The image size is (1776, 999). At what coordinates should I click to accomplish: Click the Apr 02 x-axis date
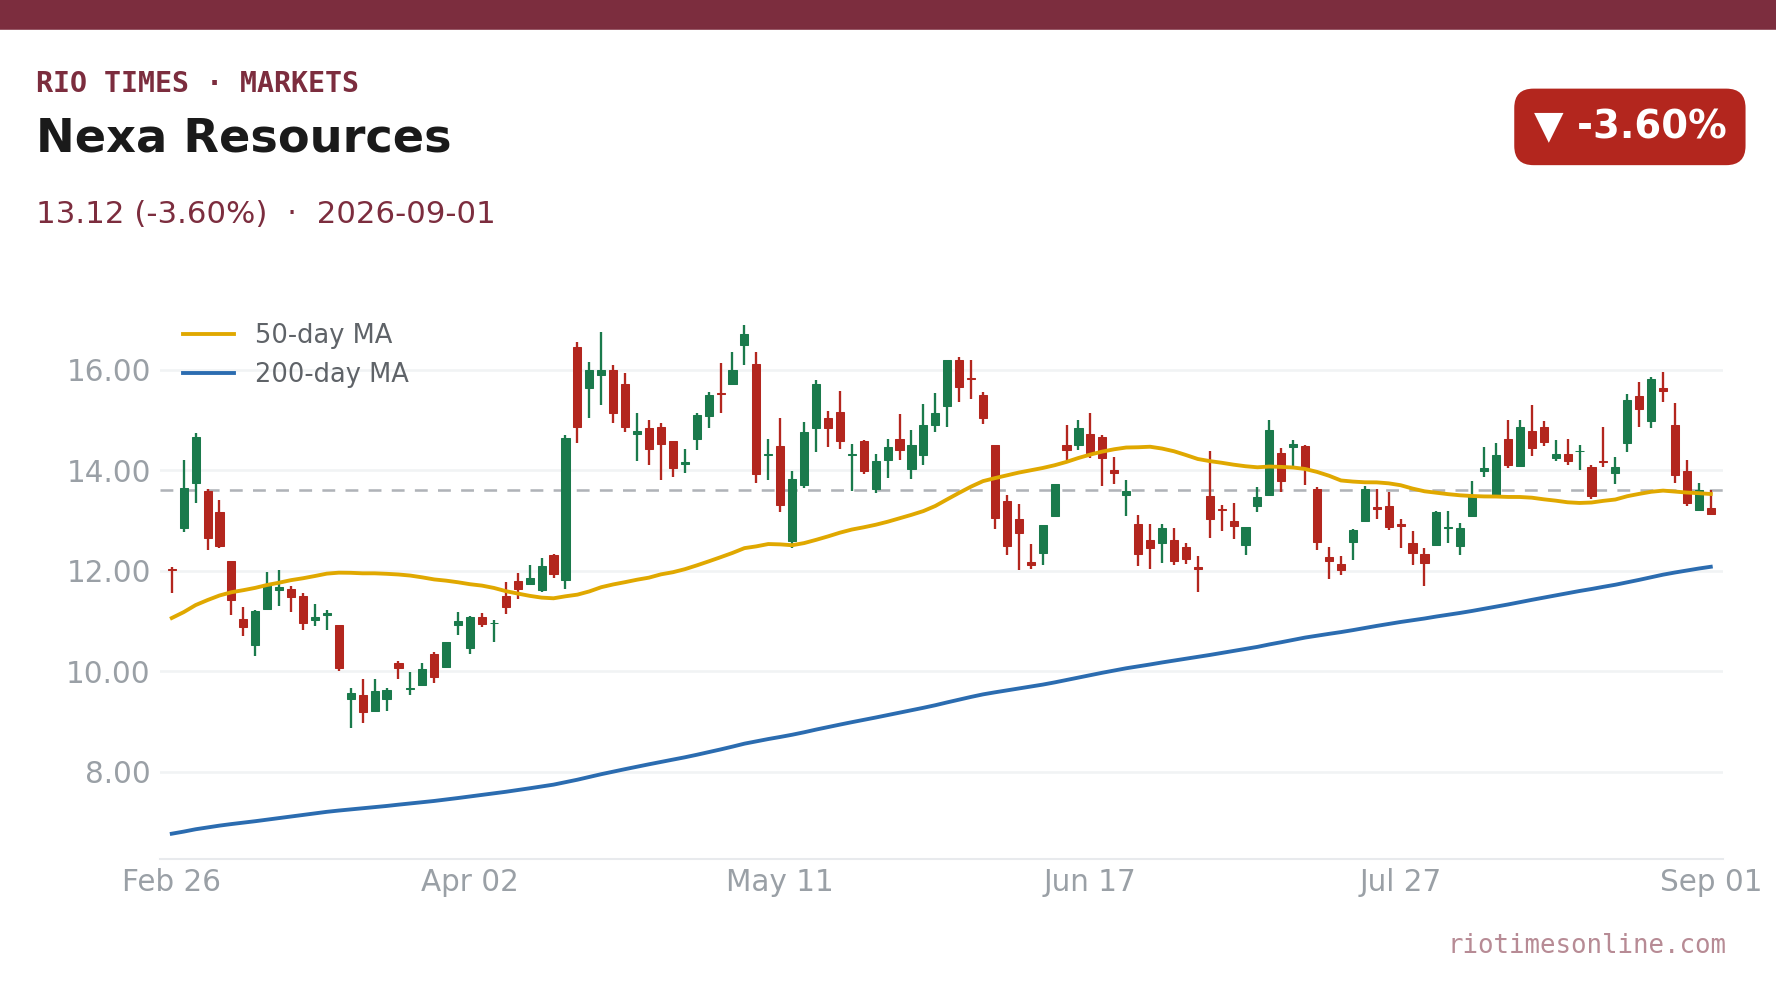(470, 881)
